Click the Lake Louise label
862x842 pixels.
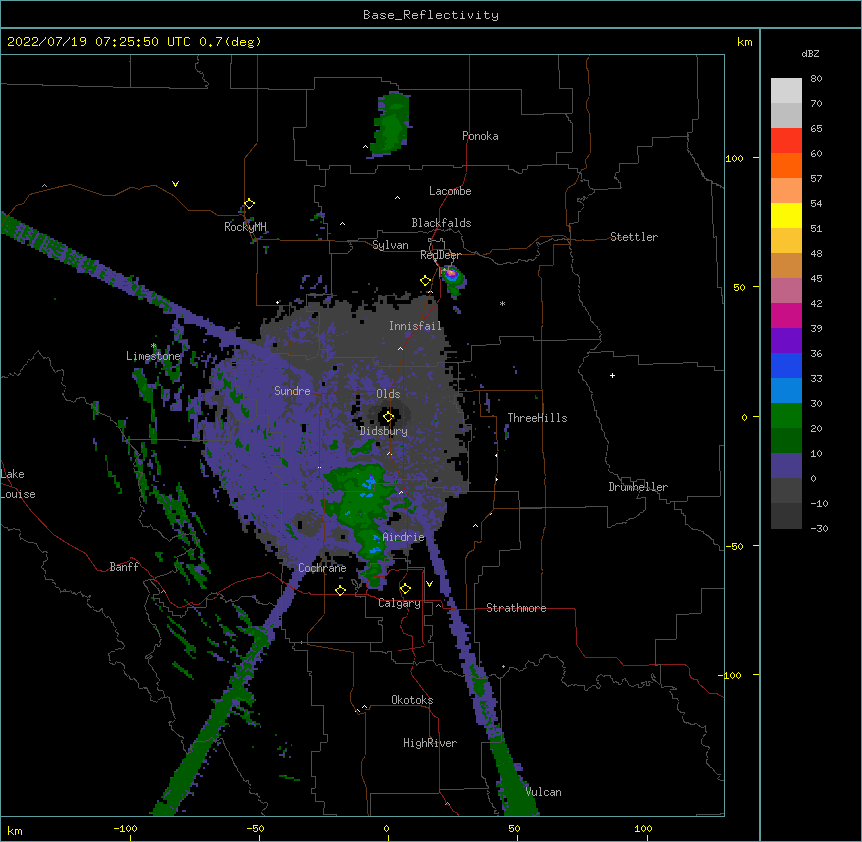(18, 484)
